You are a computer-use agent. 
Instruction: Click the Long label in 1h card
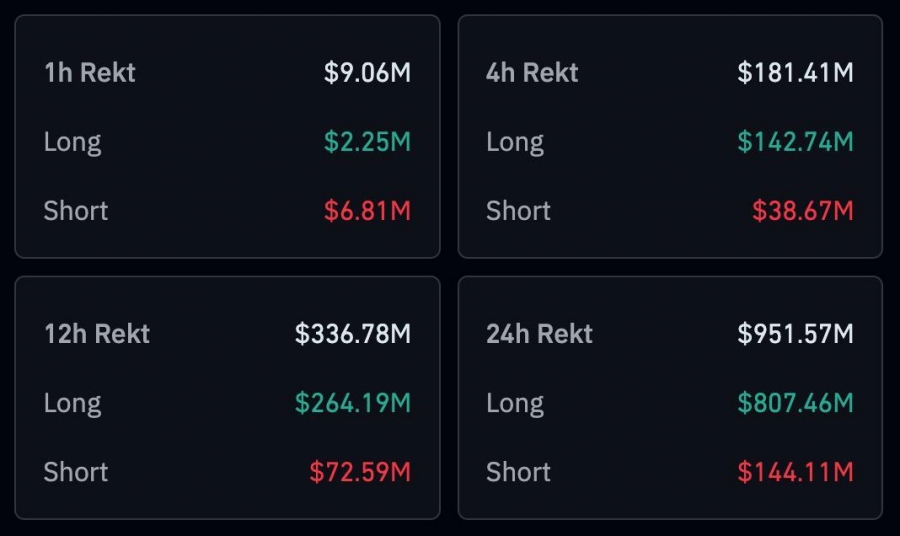pos(73,143)
